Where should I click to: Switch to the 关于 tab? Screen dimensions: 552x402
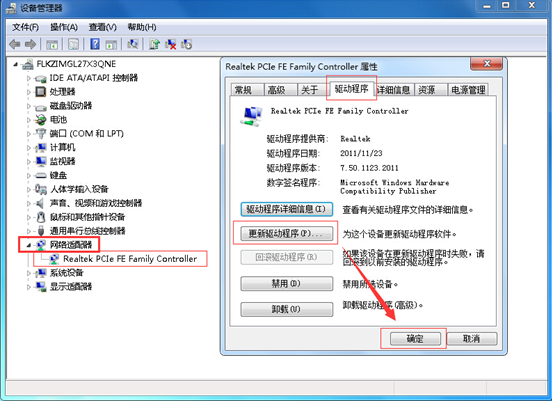[312, 90]
